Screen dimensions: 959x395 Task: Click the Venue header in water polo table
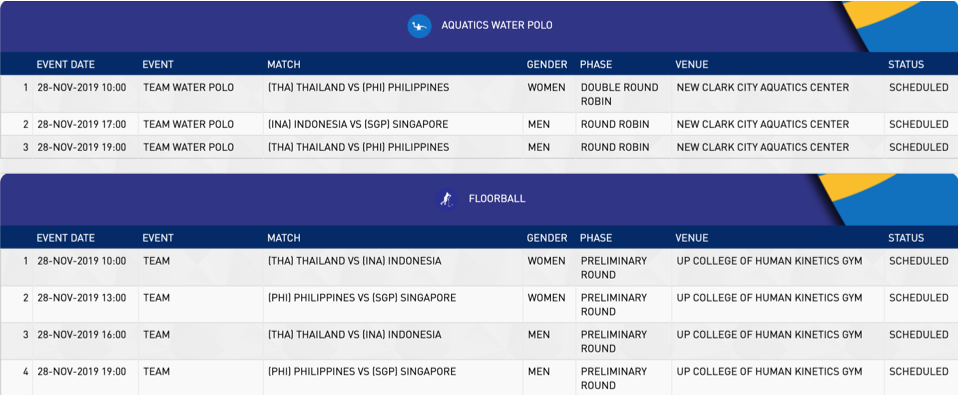[692, 64]
